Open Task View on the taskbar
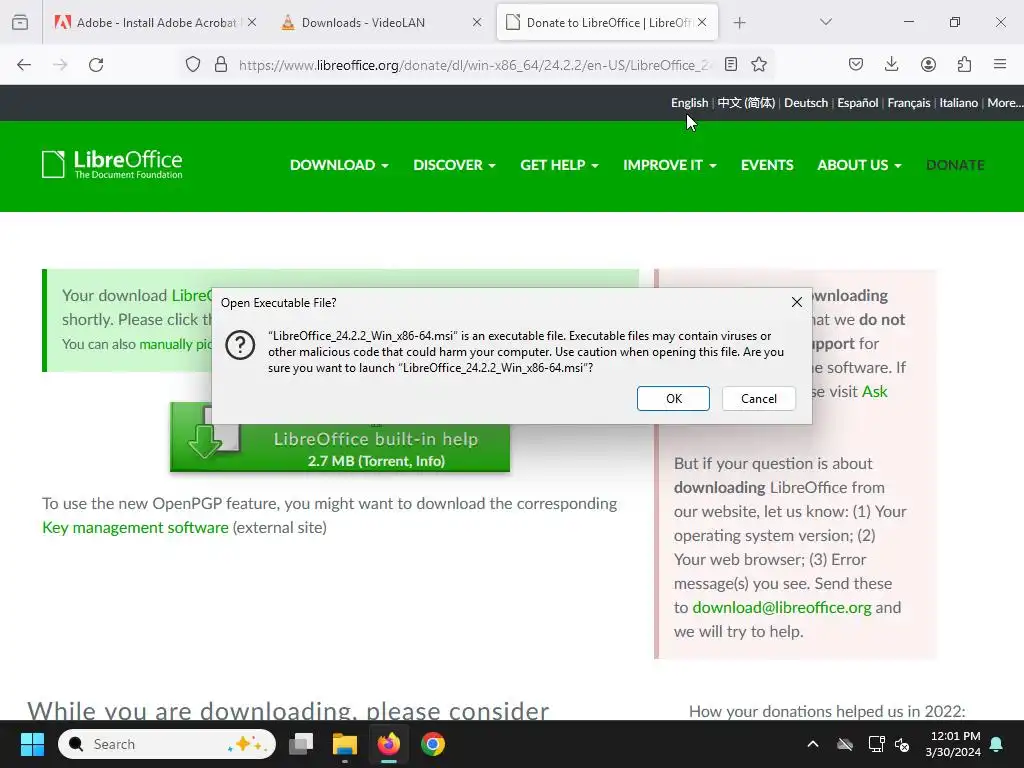Viewport: 1024px width, 768px height. (x=301, y=744)
